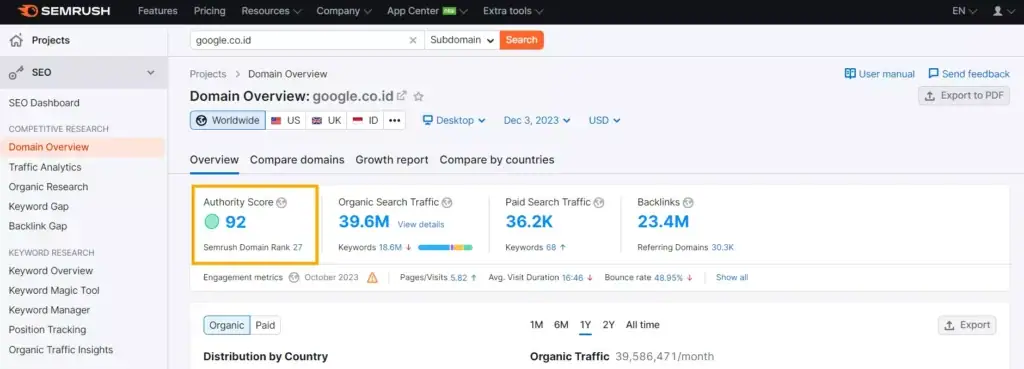
Task: Click the more databases ellipsis button
Action: [394, 120]
